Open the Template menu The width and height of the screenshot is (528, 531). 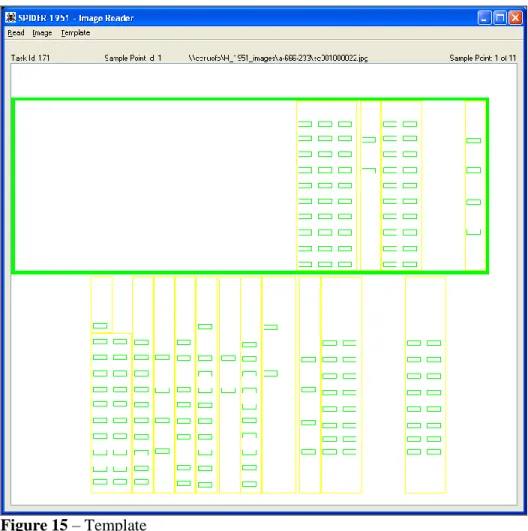[75, 33]
